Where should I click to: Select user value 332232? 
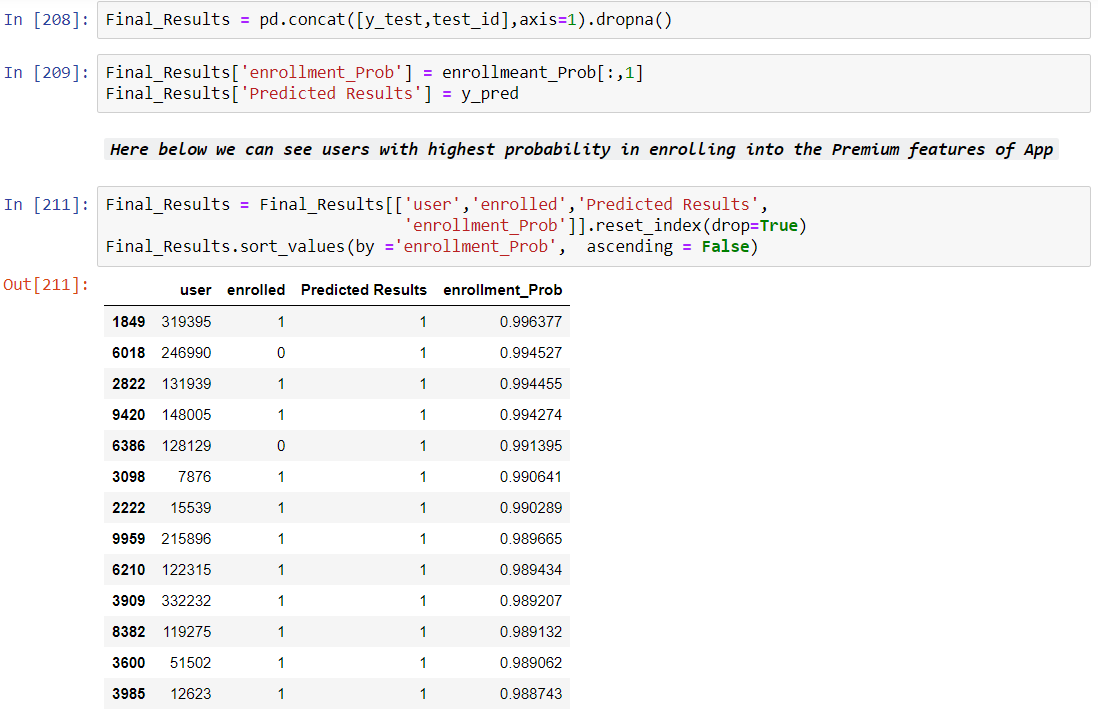(186, 601)
